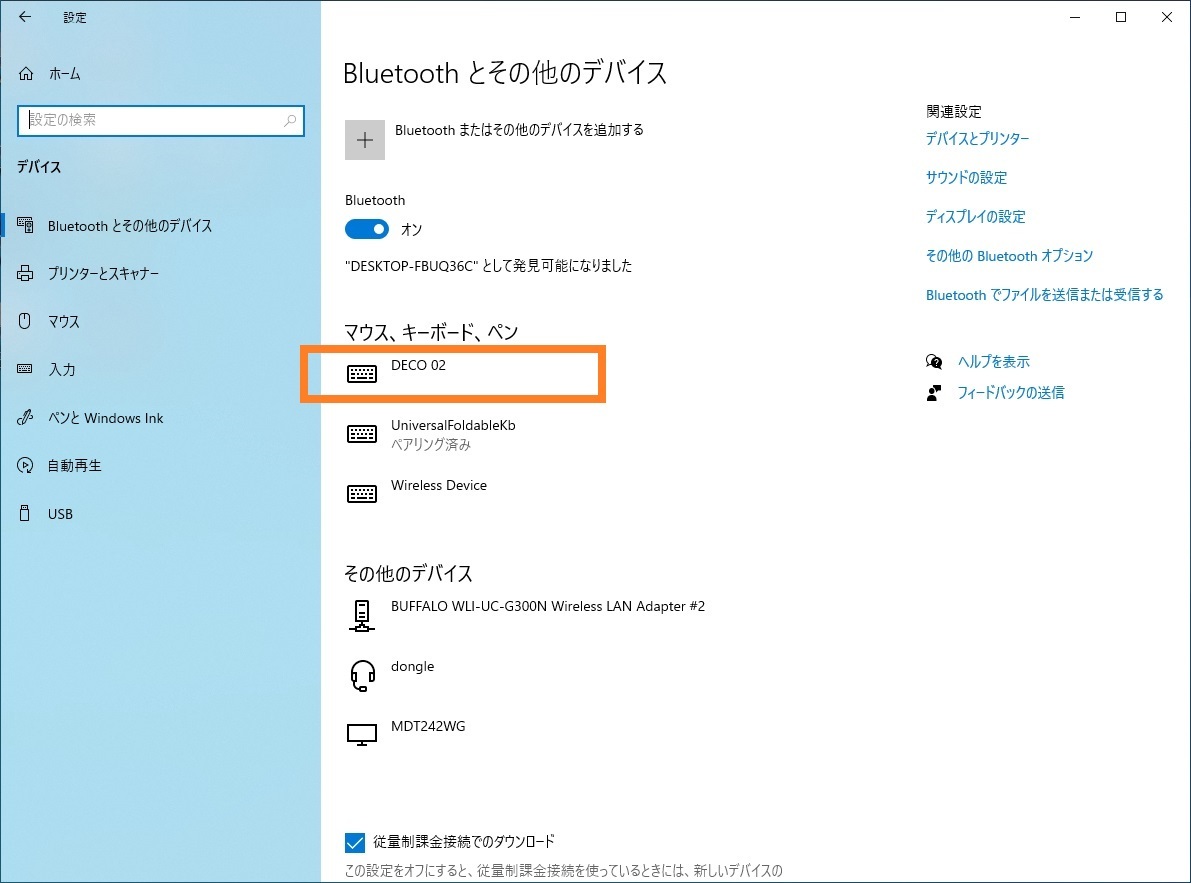This screenshot has width=1191, height=883.
Task: Click the 従量制課金接続でのダウンロード label
Action: tap(463, 841)
